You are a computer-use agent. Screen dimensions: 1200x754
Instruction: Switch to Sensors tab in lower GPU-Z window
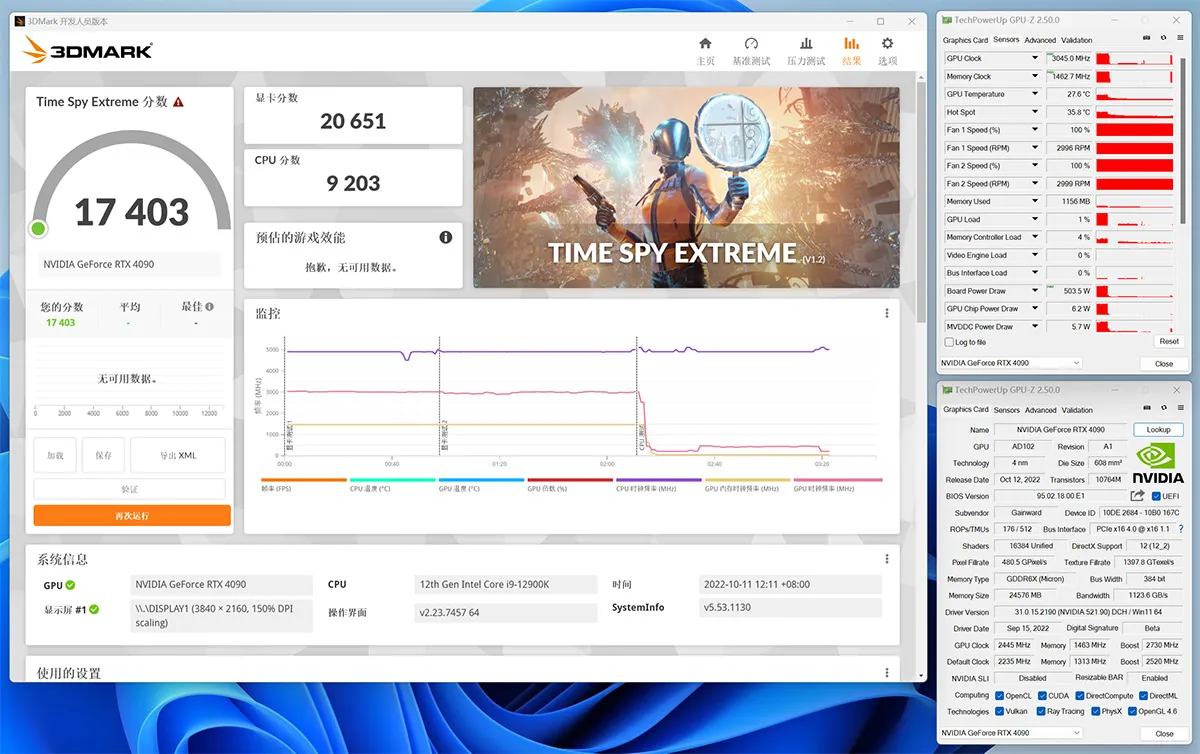tap(1006, 410)
